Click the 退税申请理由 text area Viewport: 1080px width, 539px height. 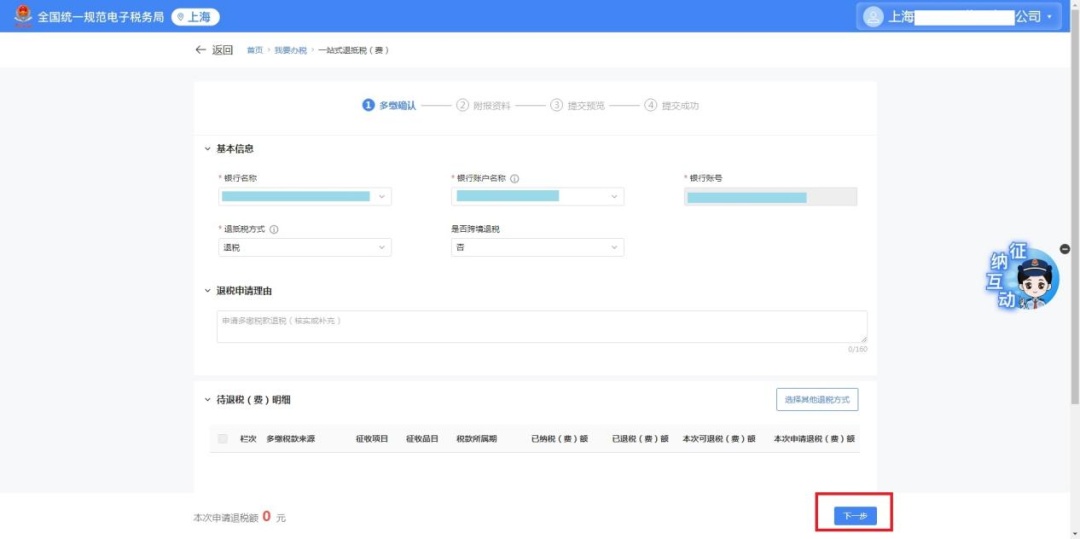tap(541, 327)
